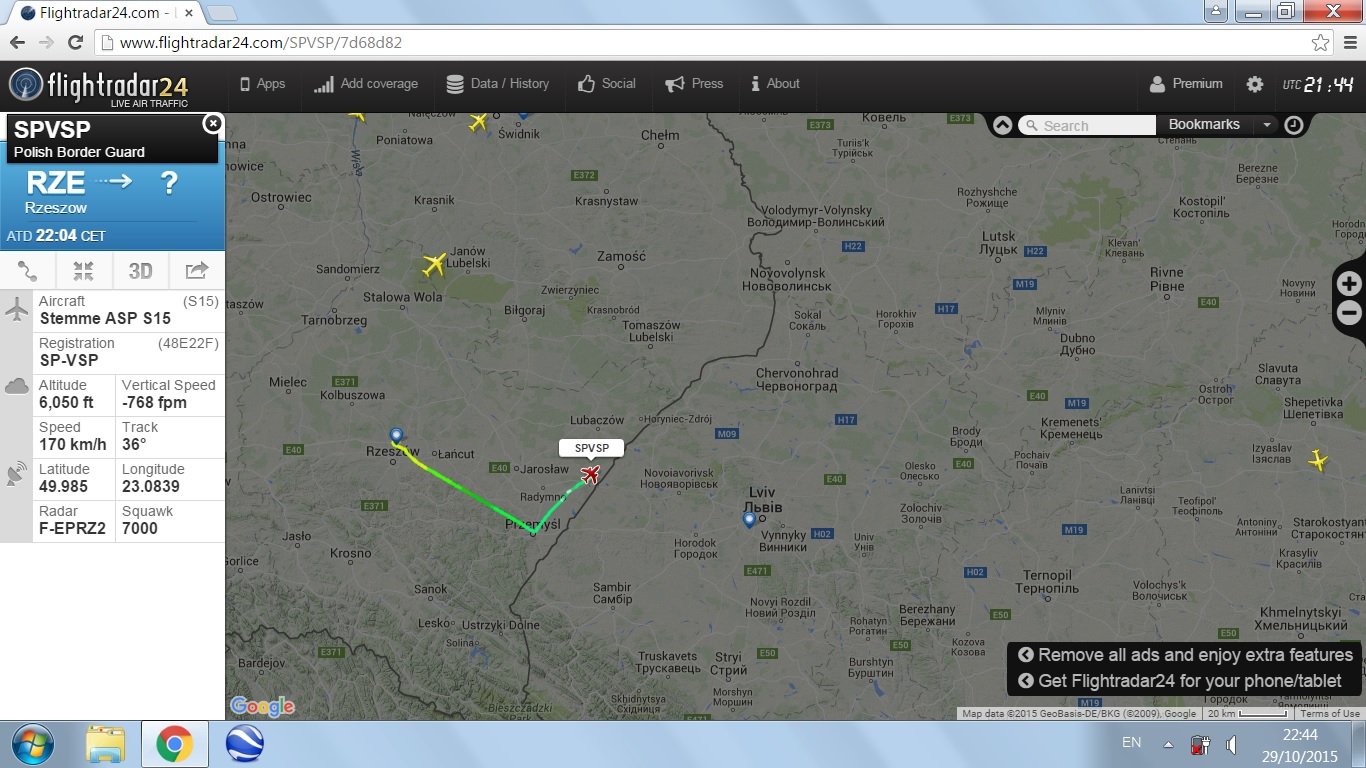Viewport: 1366px width, 768px height.
Task: Bookmark this page with the star icon
Action: [1321, 43]
